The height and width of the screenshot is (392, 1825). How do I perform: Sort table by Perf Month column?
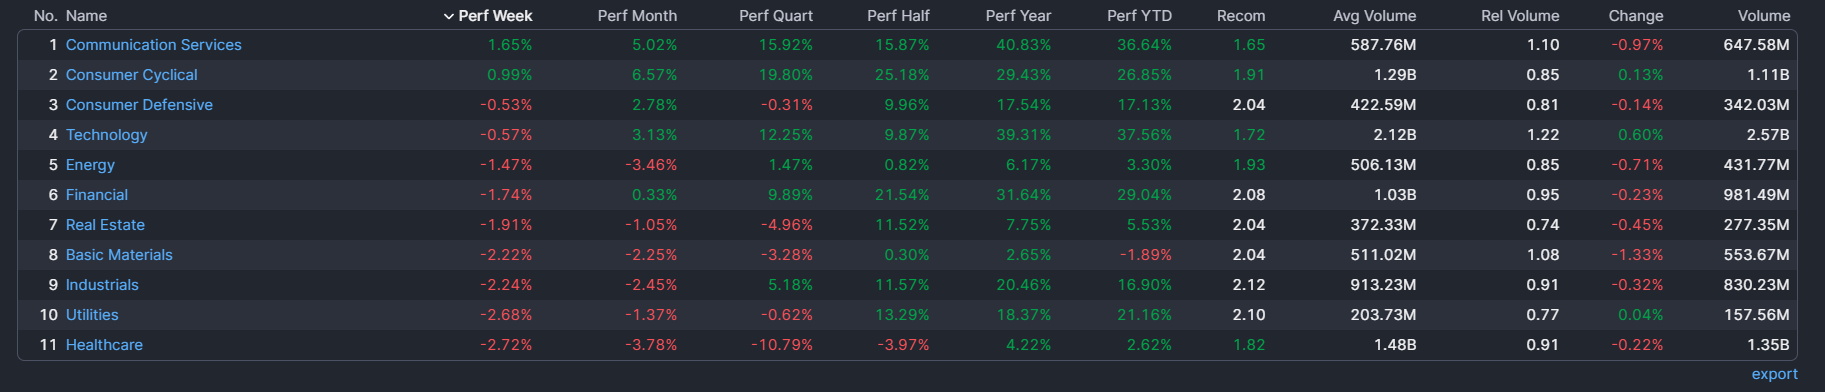pyautogui.click(x=637, y=16)
